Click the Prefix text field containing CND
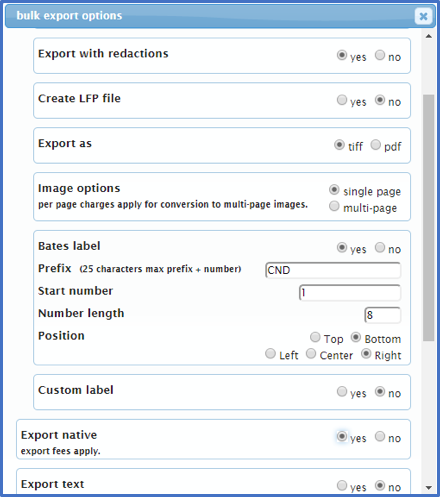This screenshot has width=440, height=497. pyautogui.click(x=333, y=270)
